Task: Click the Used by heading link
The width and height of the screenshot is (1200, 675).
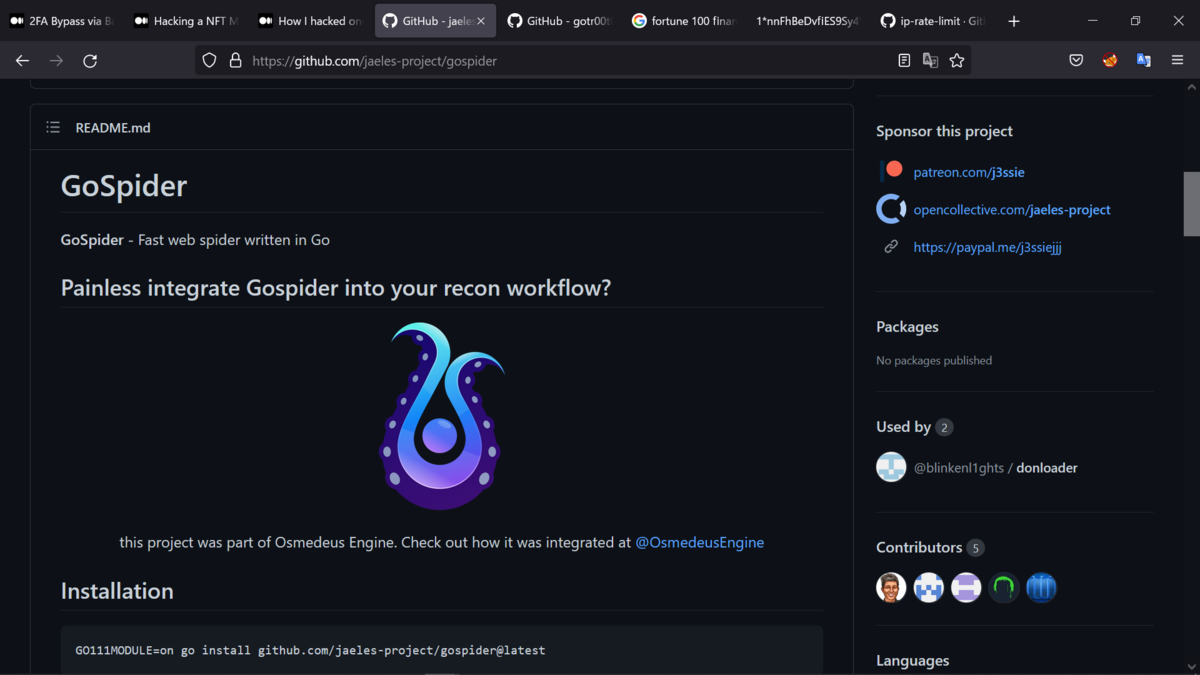Action: coord(903,427)
